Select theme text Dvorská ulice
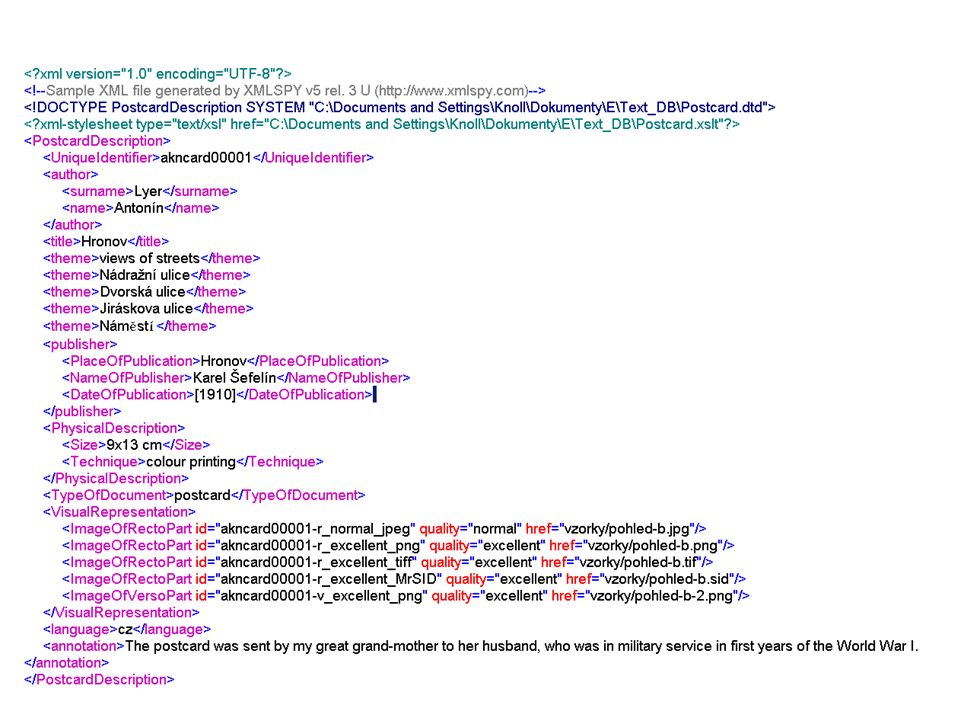This screenshot has height=720, width=960. [x=143, y=292]
